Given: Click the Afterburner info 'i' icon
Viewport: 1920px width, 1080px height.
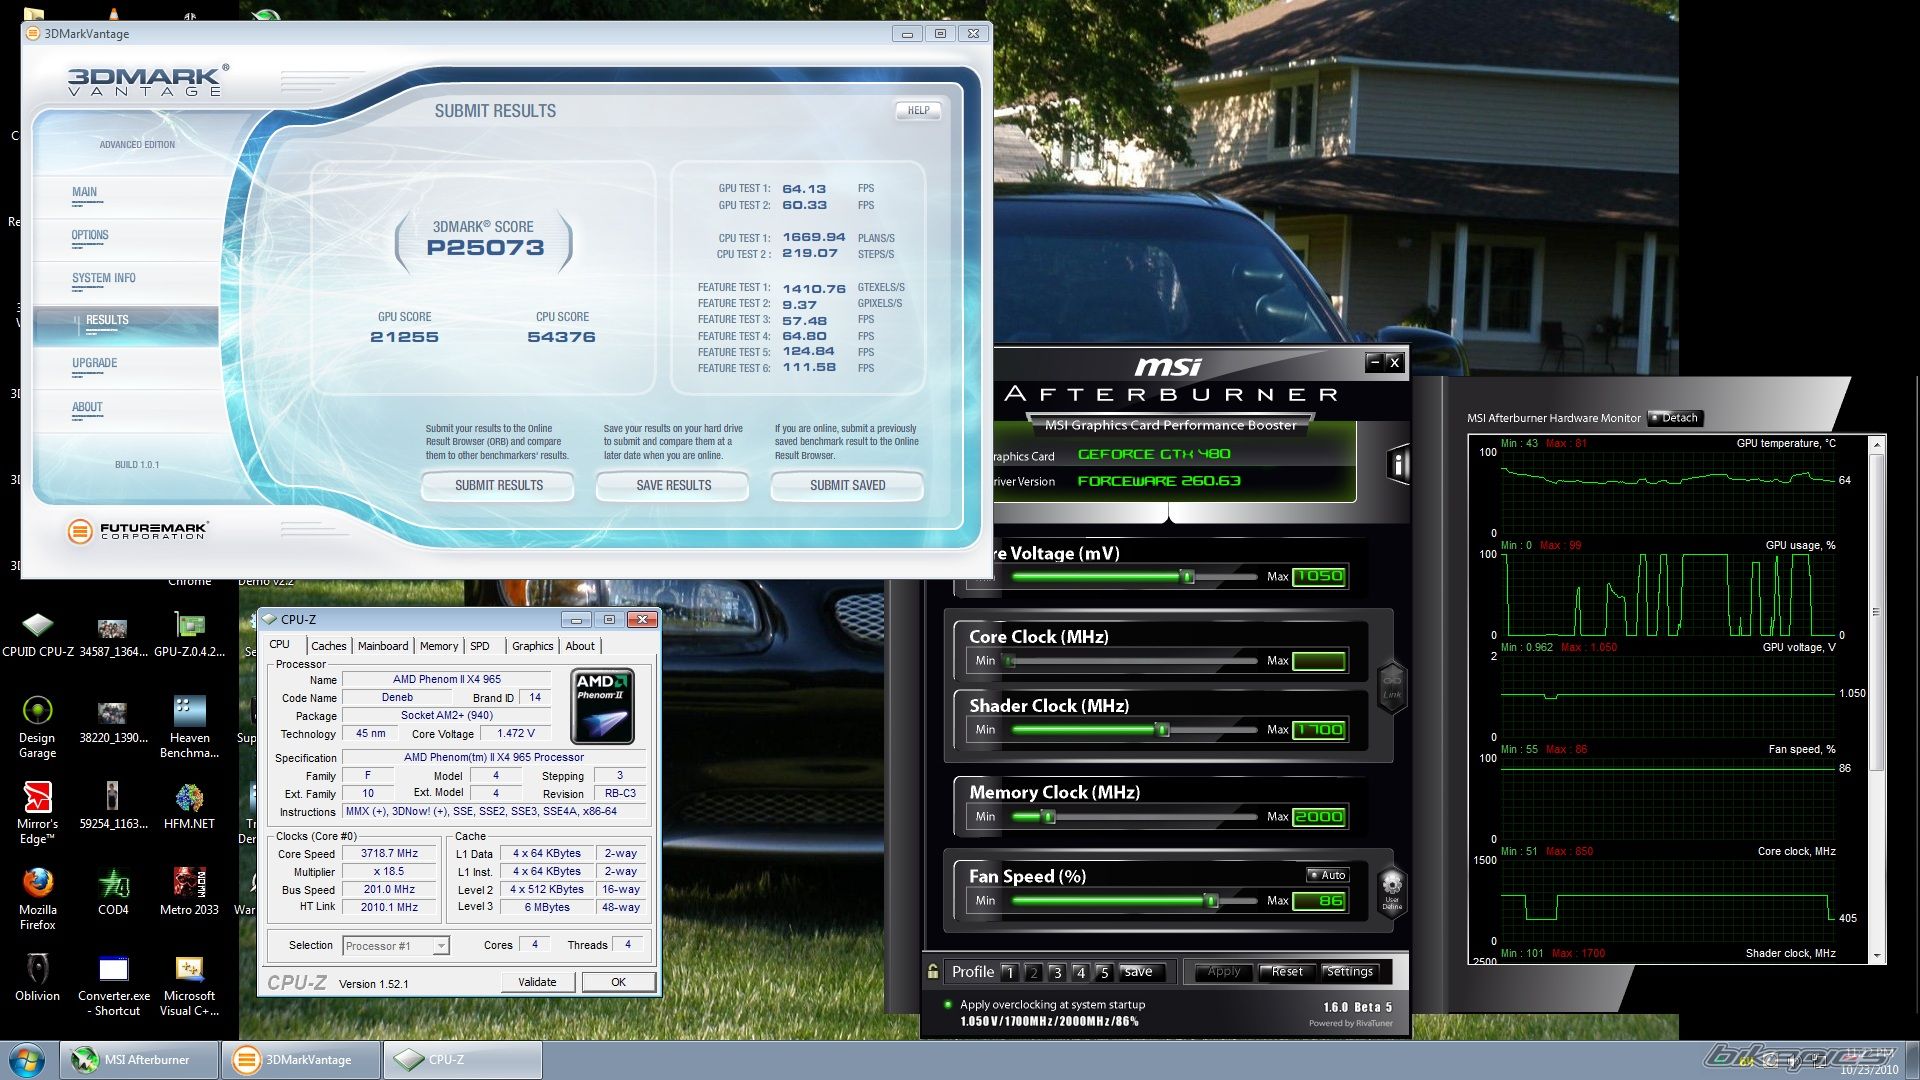Looking at the screenshot, I should [1398, 463].
